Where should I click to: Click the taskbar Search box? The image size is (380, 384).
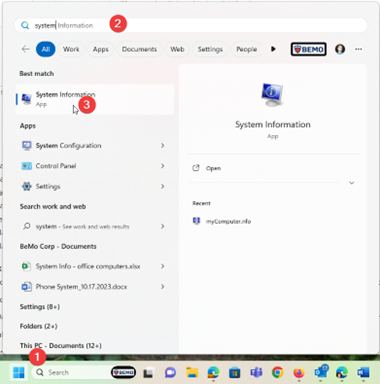[84, 372]
